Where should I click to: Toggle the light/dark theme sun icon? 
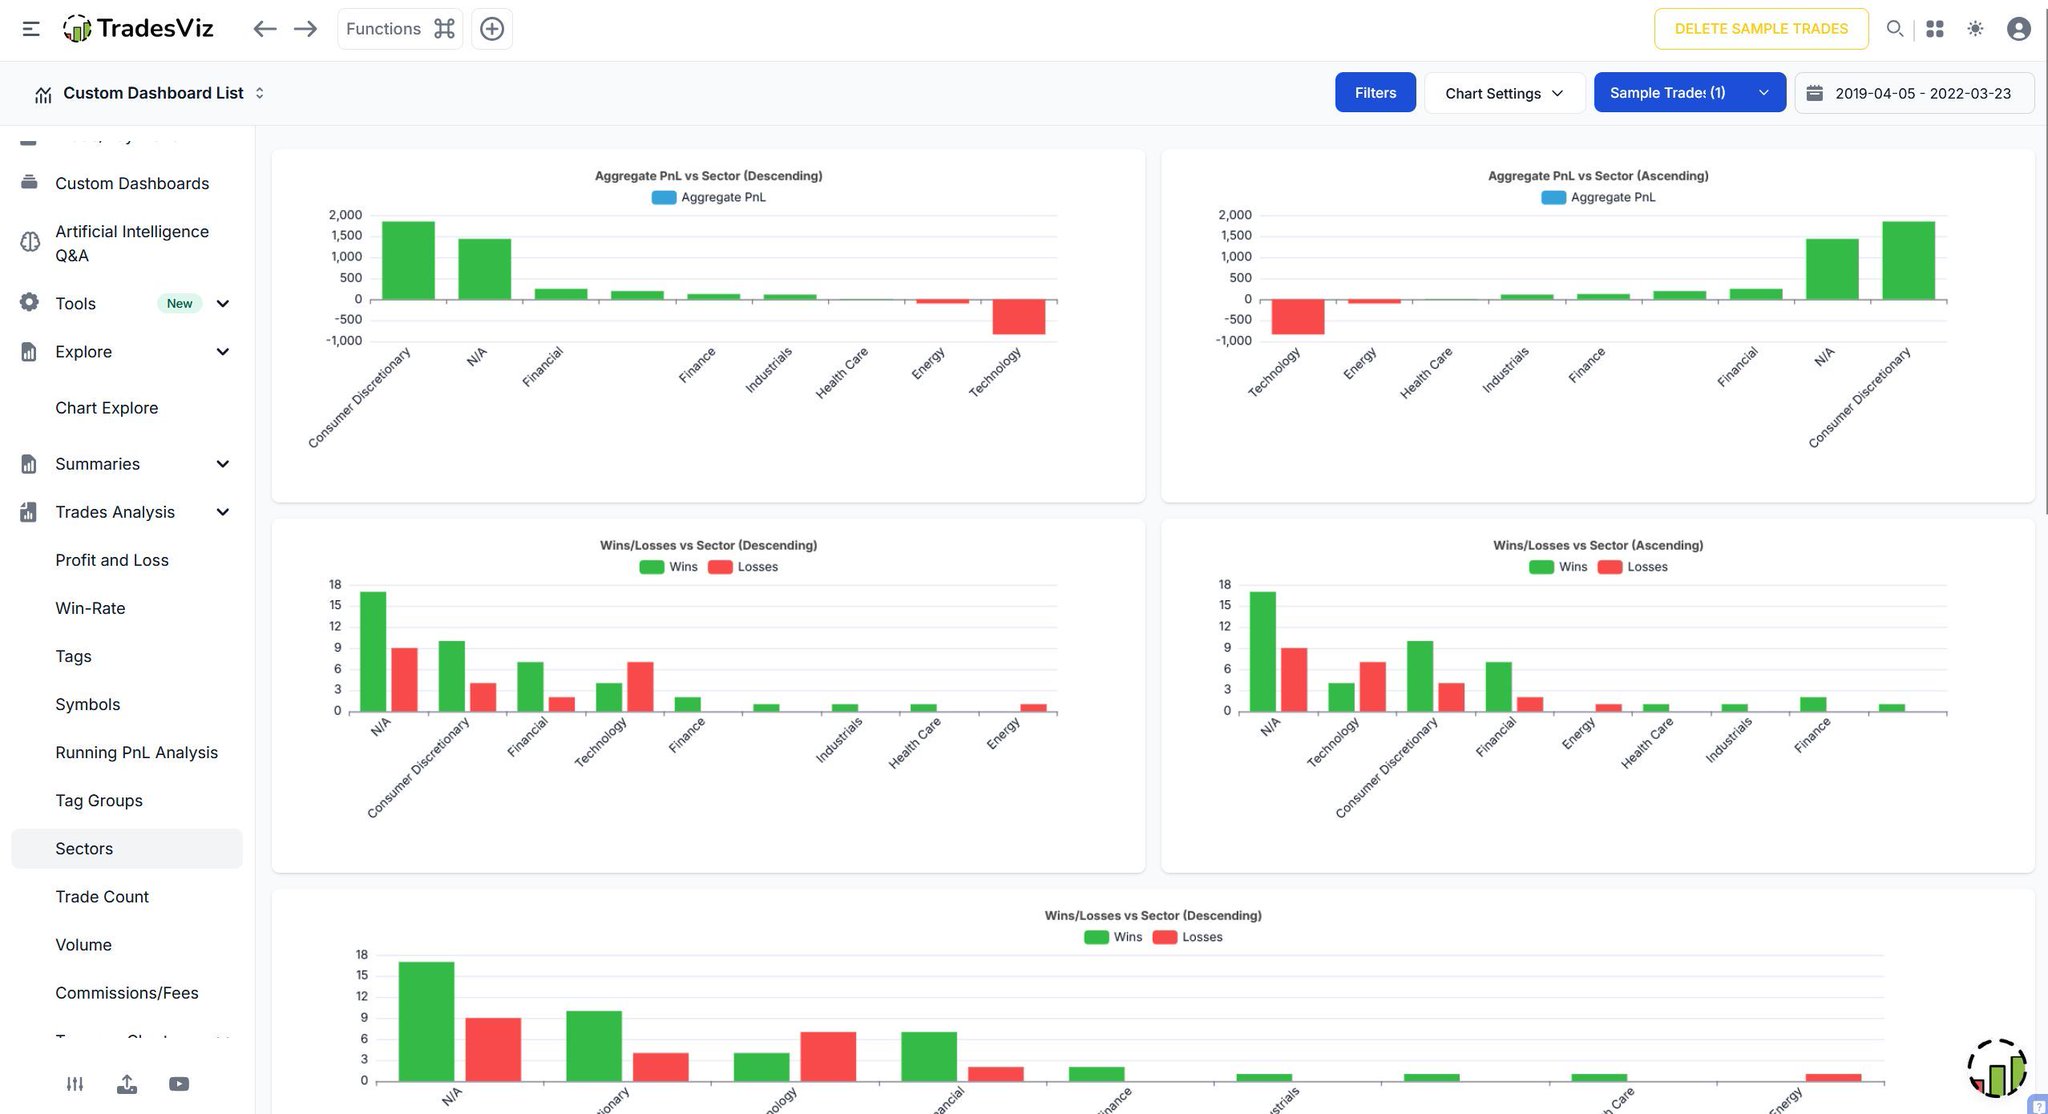tap(1975, 29)
